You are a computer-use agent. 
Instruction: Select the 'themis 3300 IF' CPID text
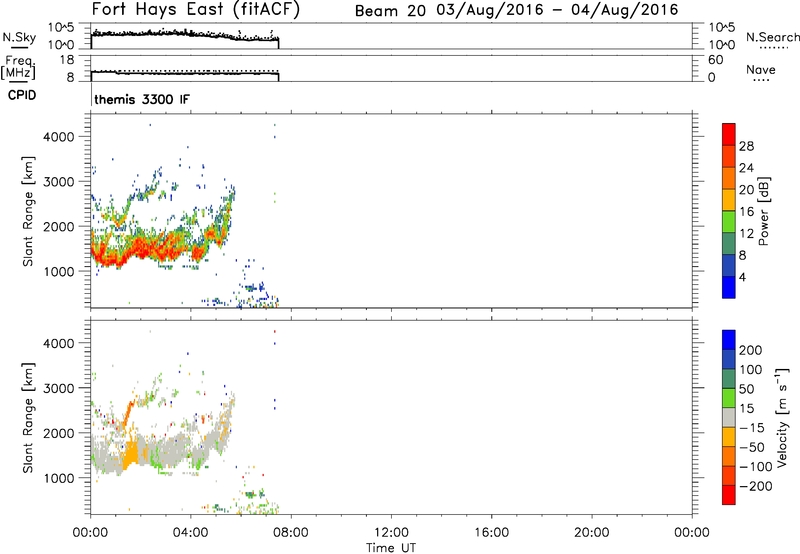[x=142, y=99]
